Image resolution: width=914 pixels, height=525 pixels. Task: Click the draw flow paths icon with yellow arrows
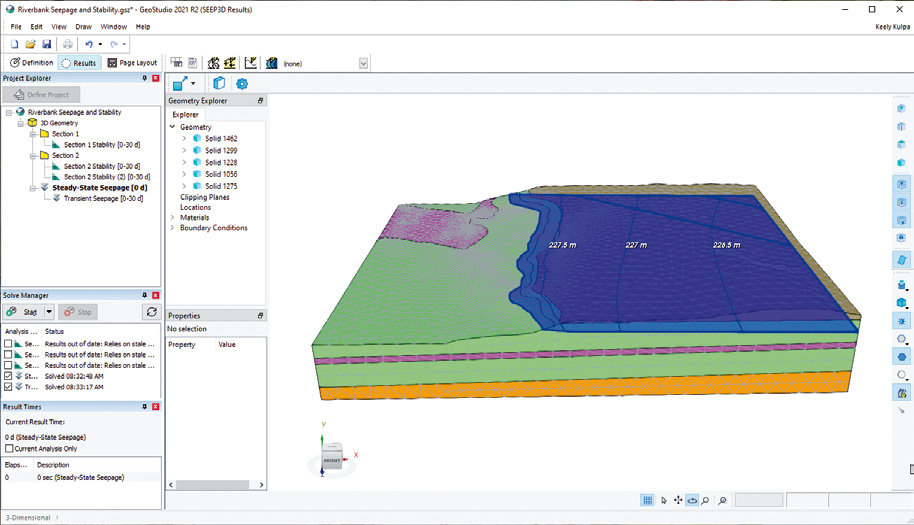point(230,63)
